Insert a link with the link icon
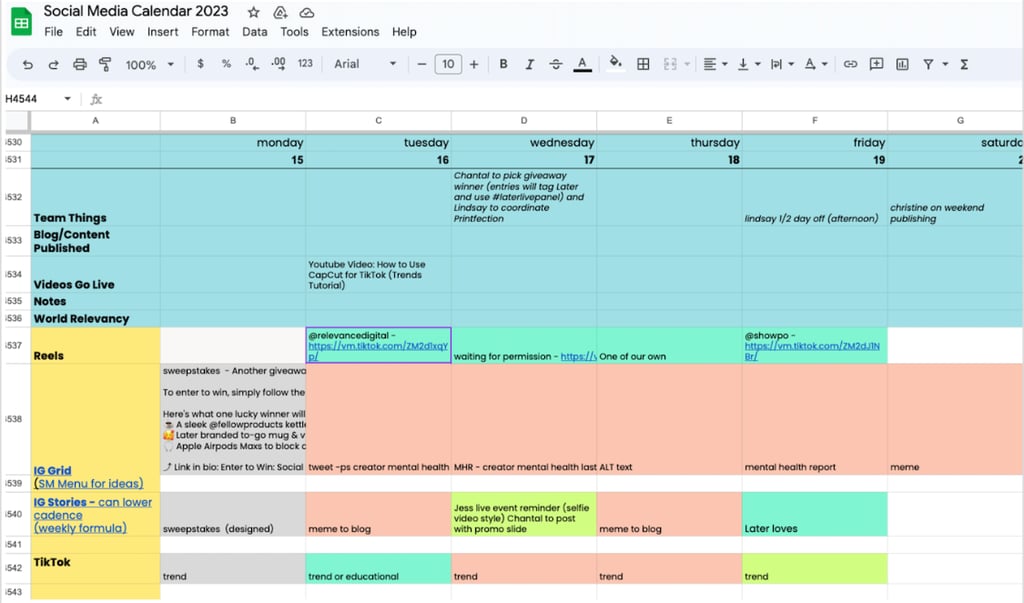Viewport: 1024px width, 603px height. point(850,64)
